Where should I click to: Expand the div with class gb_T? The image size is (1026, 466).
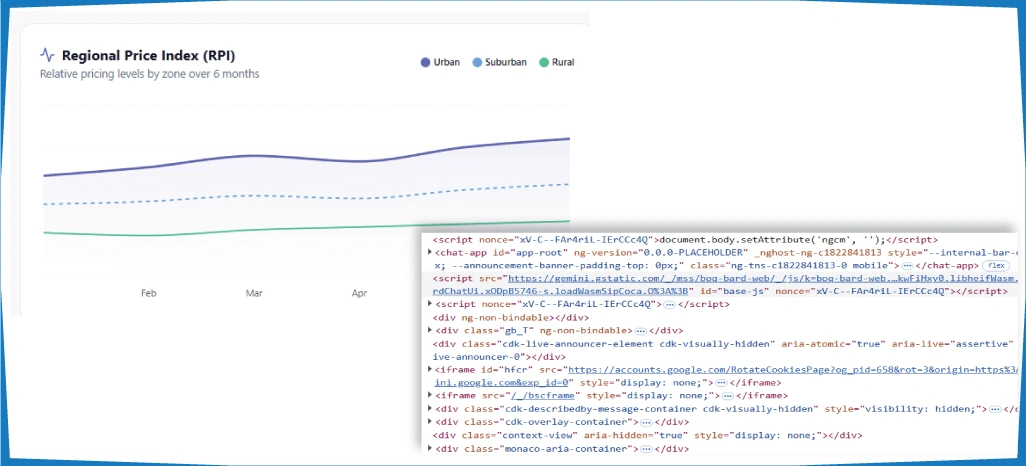pyautogui.click(x=429, y=330)
